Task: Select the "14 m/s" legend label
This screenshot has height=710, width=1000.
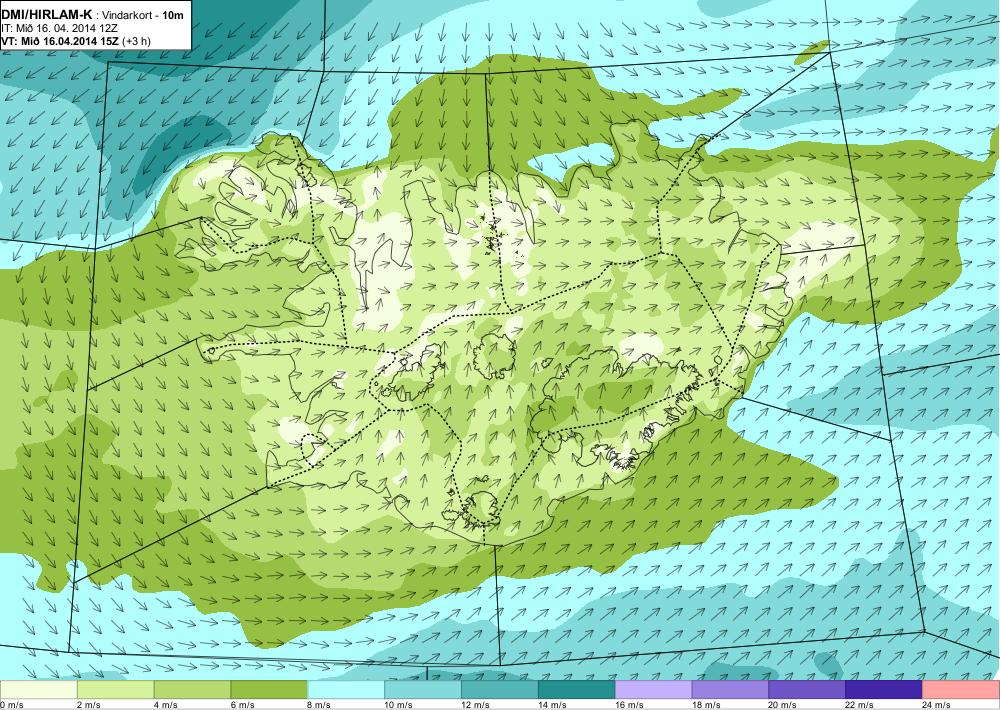Action: click(x=552, y=705)
